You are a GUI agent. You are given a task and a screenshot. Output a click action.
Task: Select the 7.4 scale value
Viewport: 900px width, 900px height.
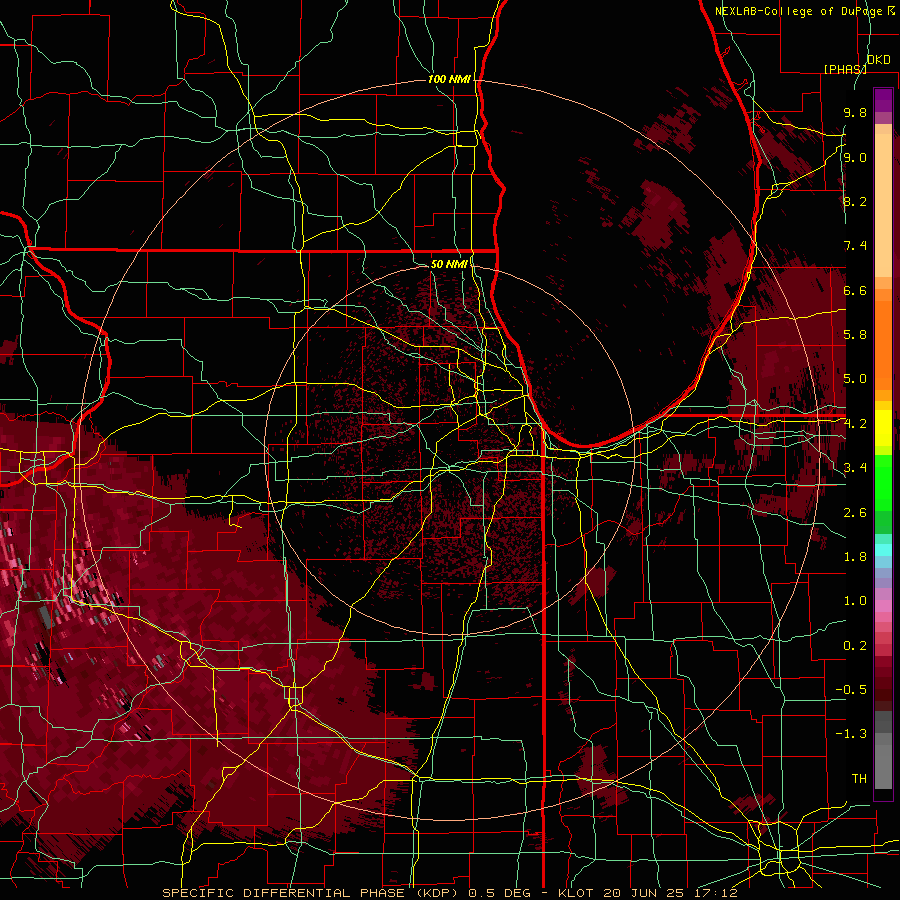point(855,246)
